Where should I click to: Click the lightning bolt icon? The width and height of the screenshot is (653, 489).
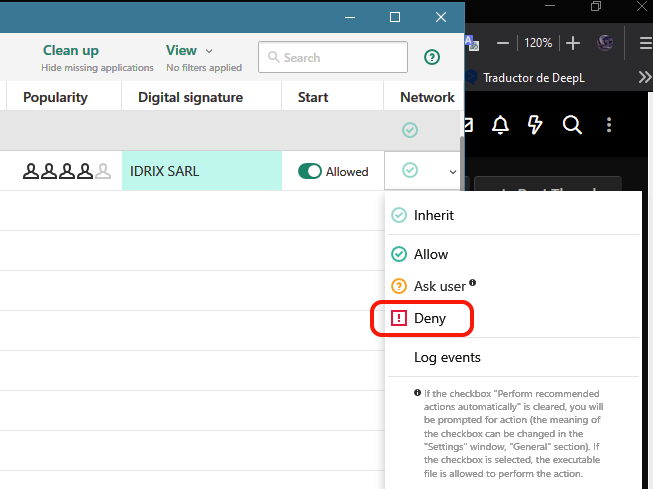535,124
